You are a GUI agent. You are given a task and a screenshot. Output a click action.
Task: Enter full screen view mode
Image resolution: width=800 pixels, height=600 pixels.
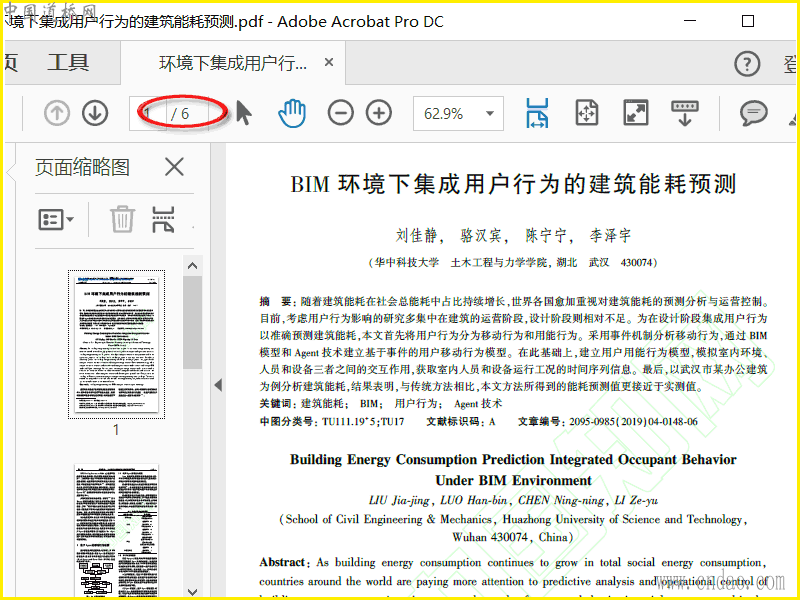(636, 113)
